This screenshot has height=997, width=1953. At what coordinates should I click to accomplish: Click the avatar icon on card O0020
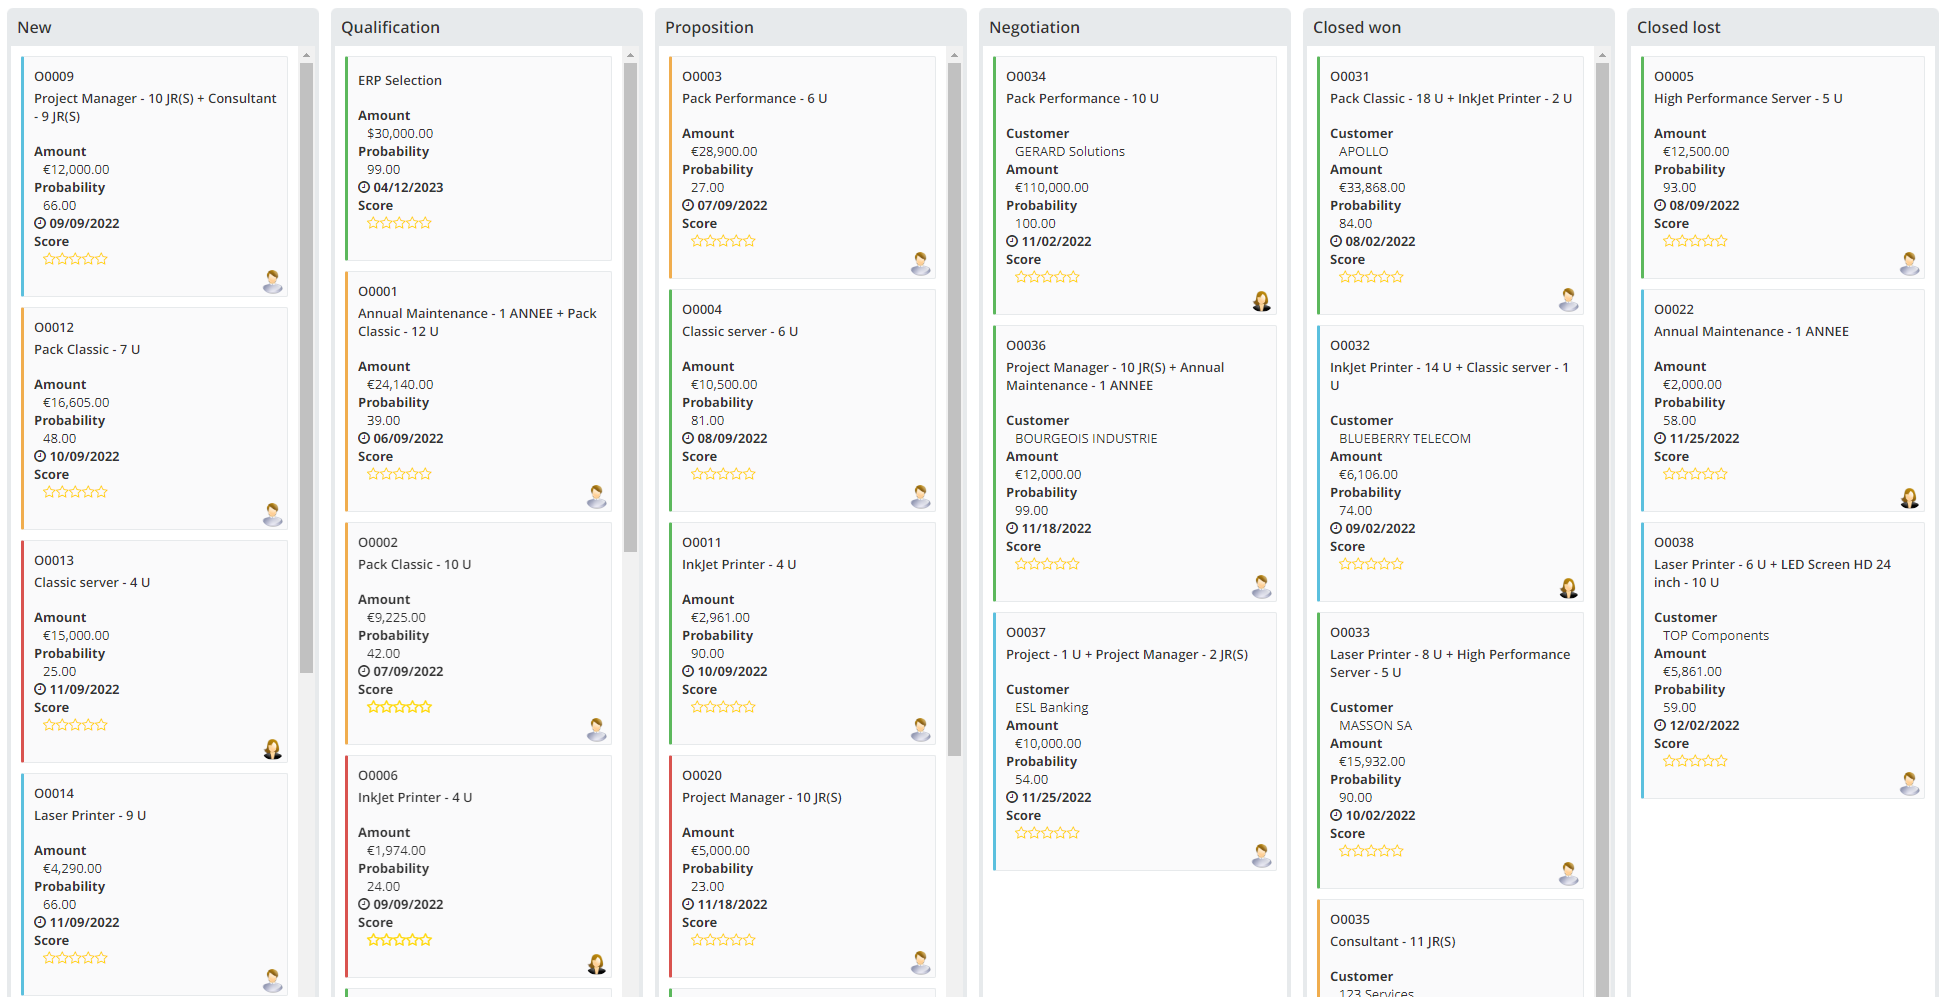(920, 964)
